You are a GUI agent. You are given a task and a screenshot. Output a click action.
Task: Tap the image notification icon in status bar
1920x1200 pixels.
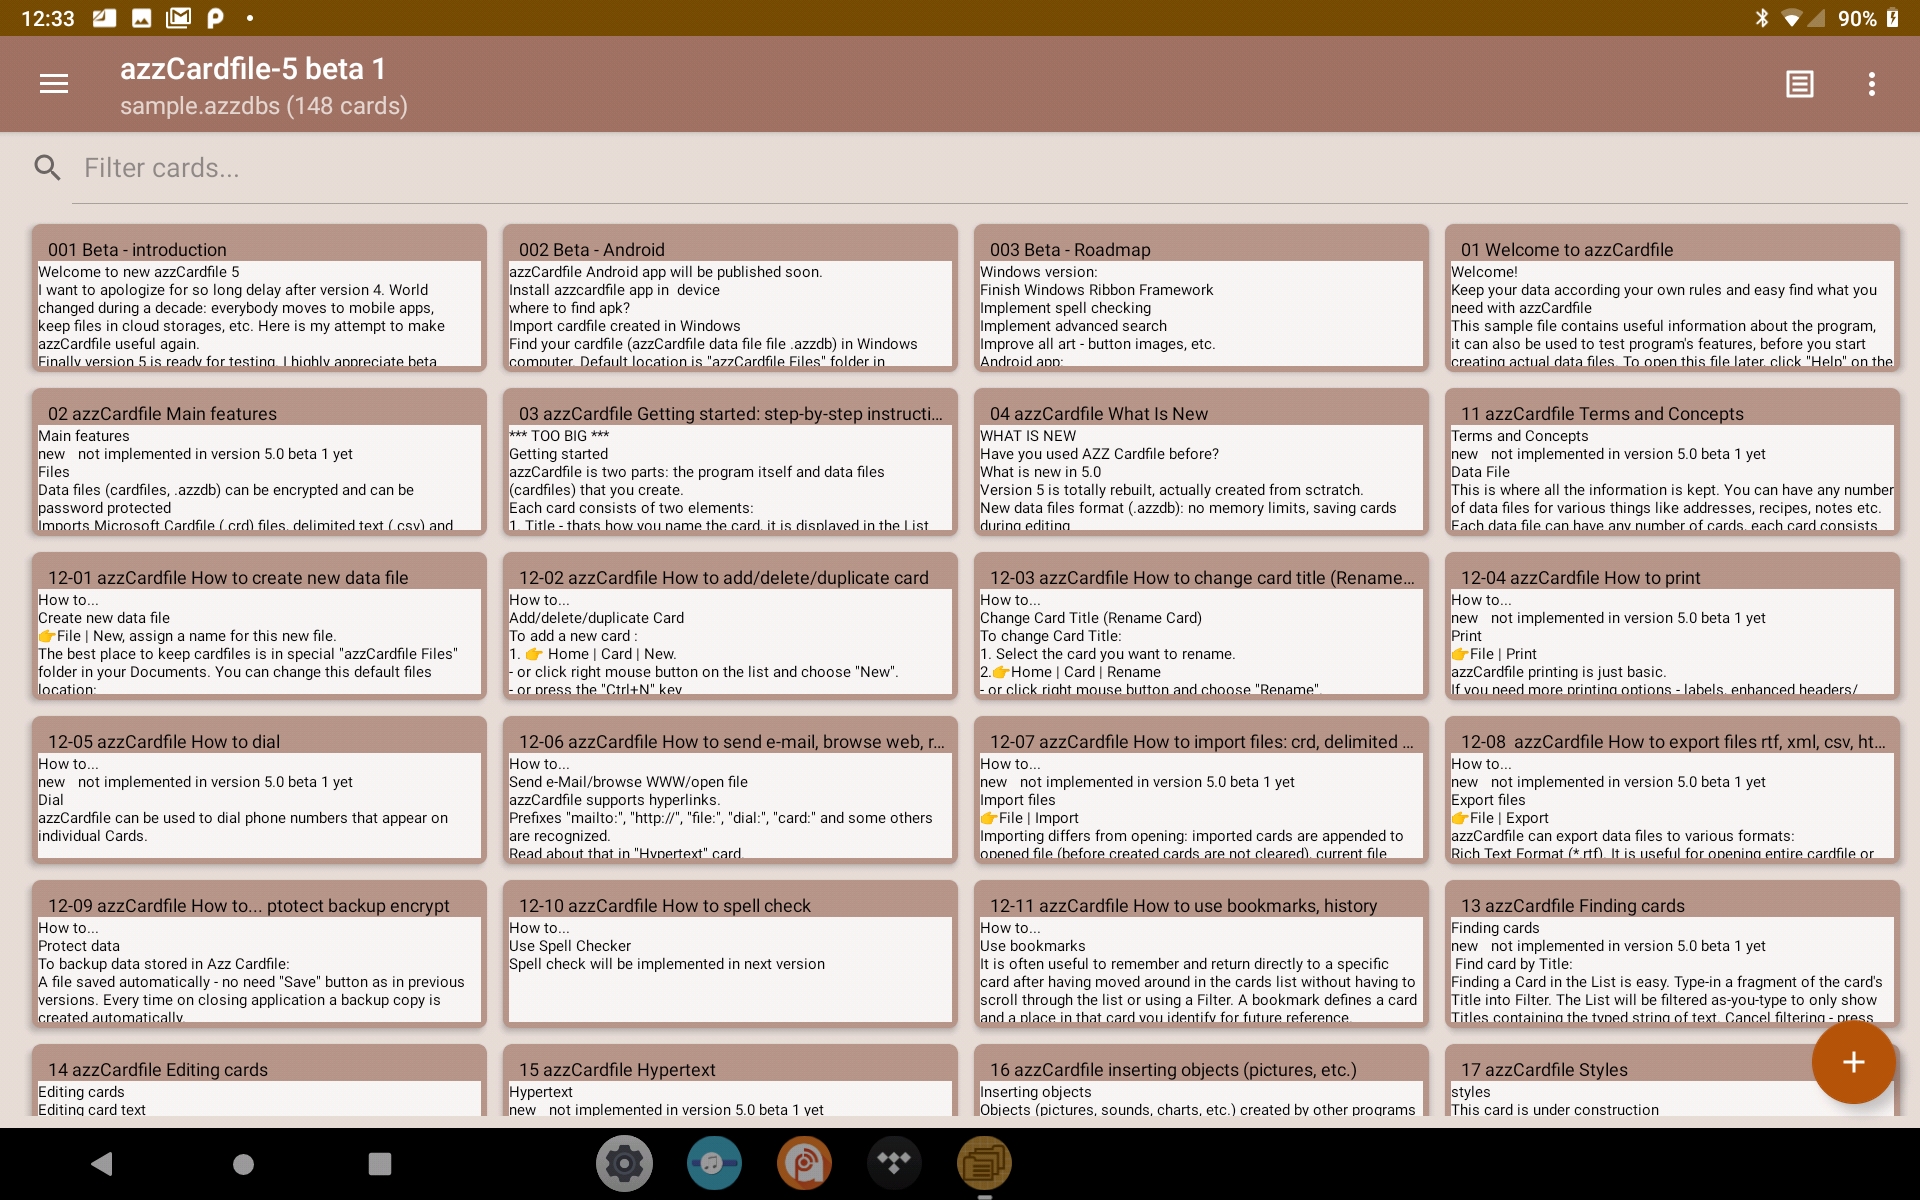click(142, 18)
